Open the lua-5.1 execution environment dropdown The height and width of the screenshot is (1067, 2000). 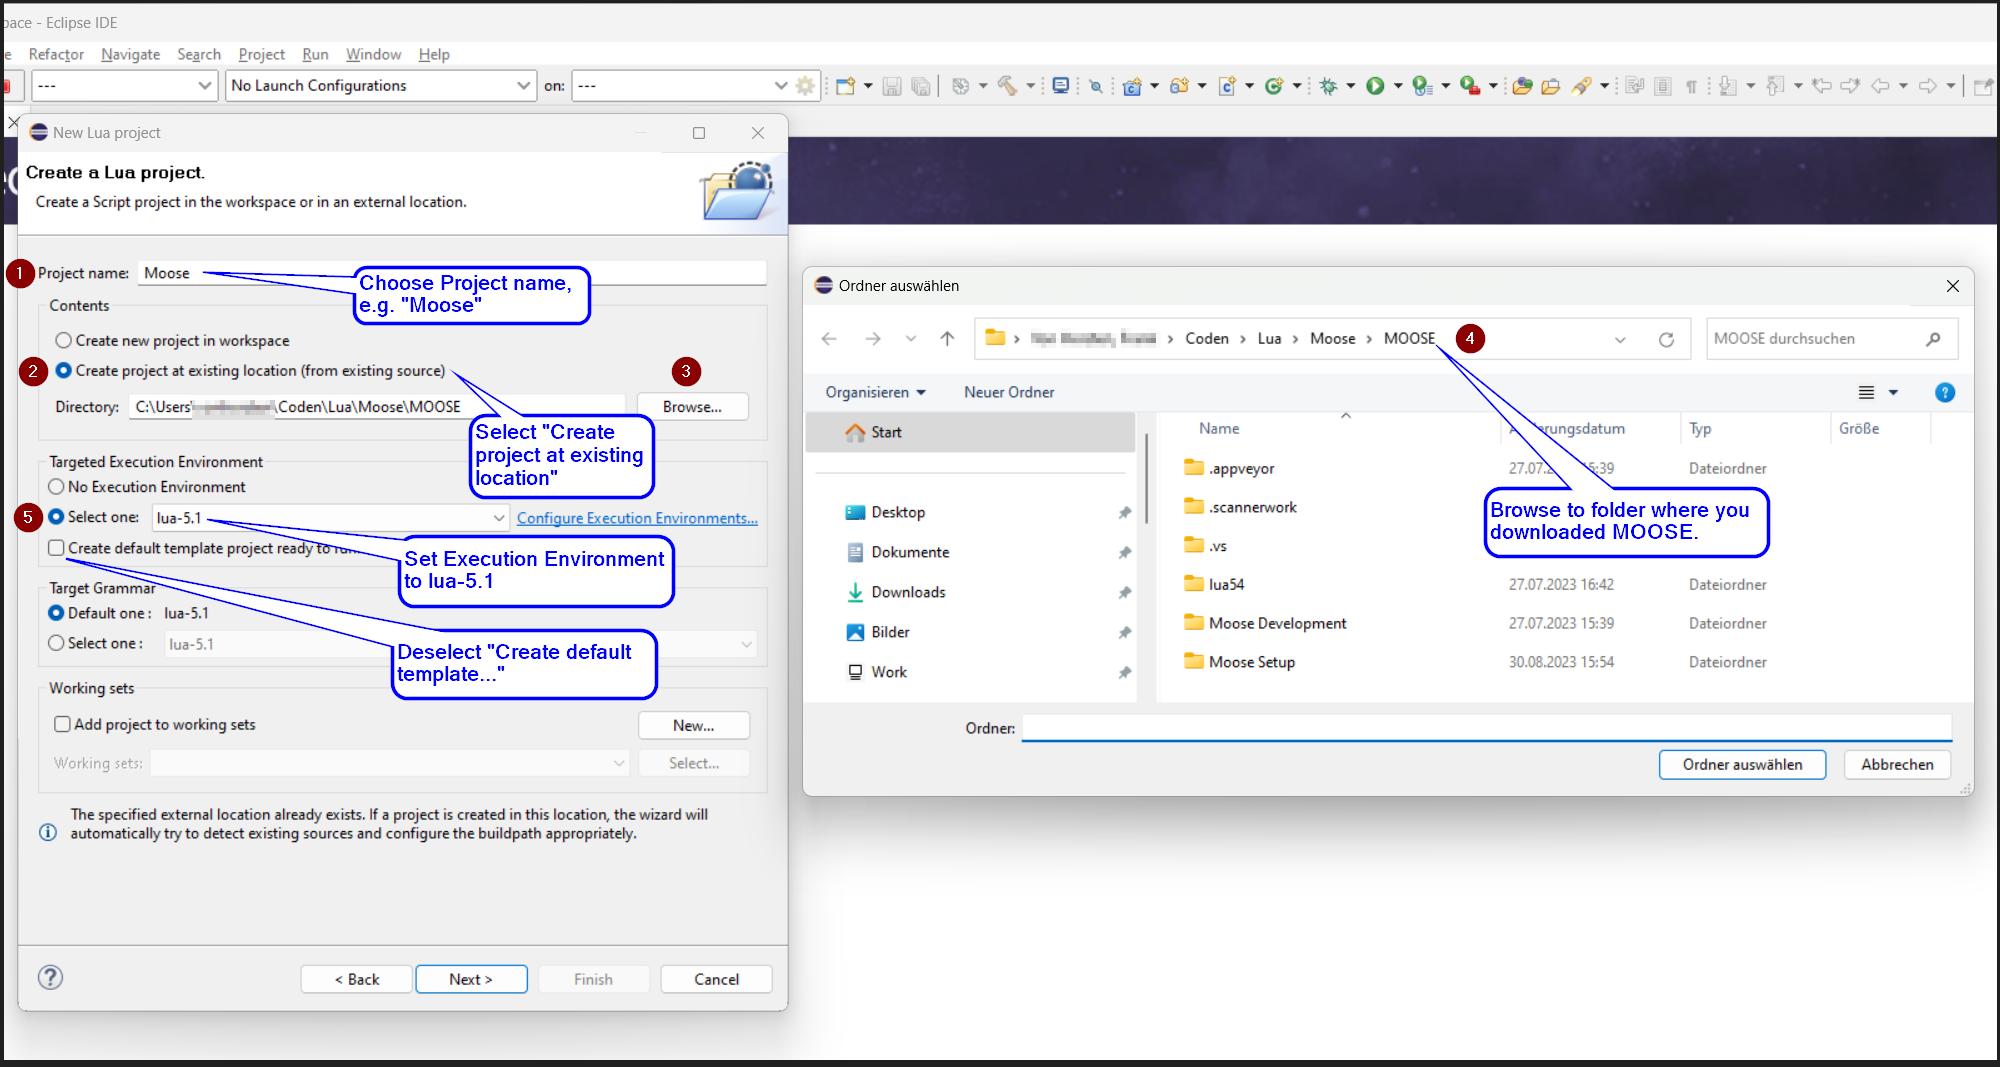[x=498, y=517]
